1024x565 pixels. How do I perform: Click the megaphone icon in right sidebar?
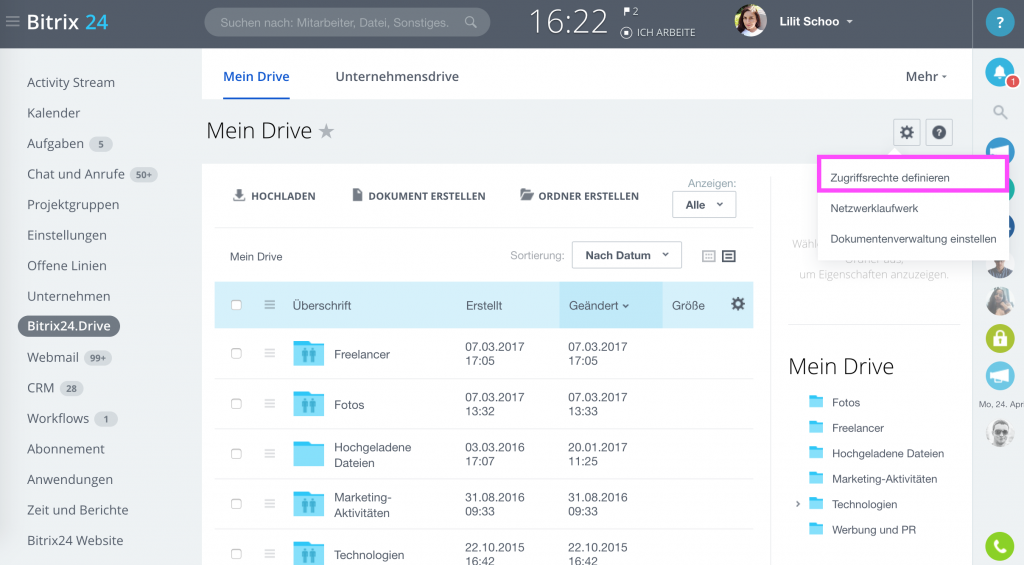[x=999, y=376]
